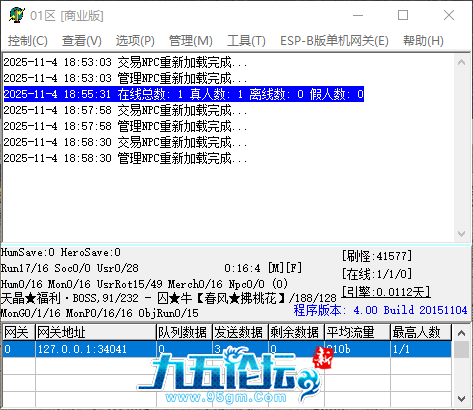Open the 帮助(H) menu
Image resolution: width=473 pixels, height=410 pixels.
[x=423, y=41]
